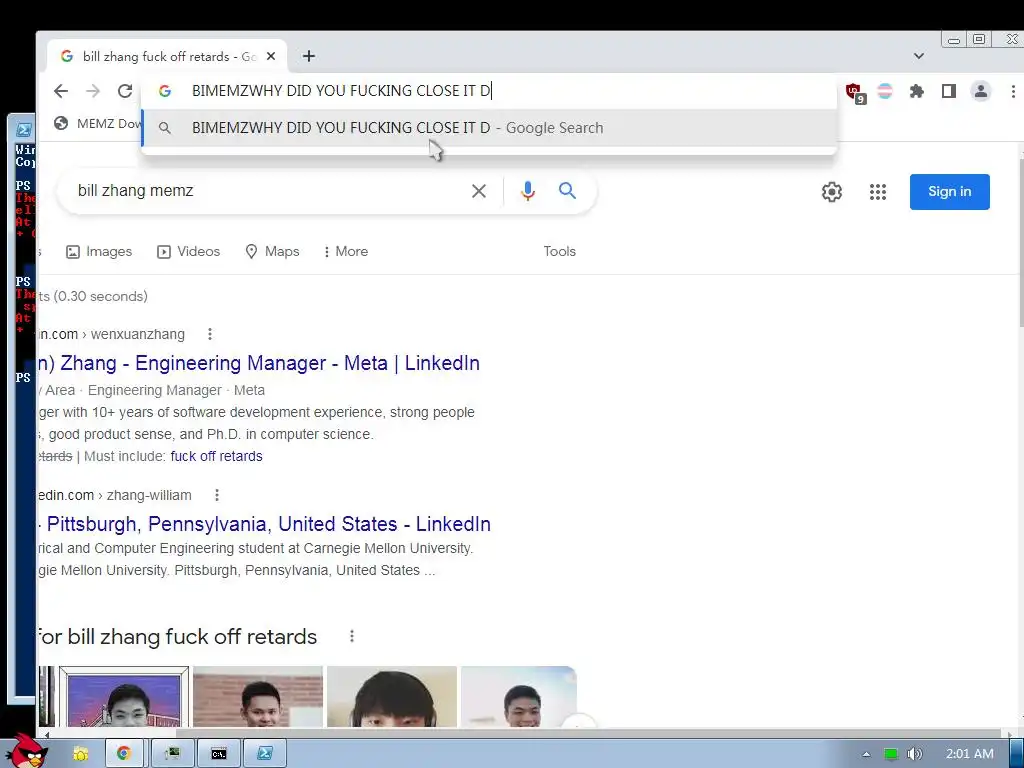Open the PowerShell taskbar button
This screenshot has width=1024, height=768.
click(x=264, y=754)
